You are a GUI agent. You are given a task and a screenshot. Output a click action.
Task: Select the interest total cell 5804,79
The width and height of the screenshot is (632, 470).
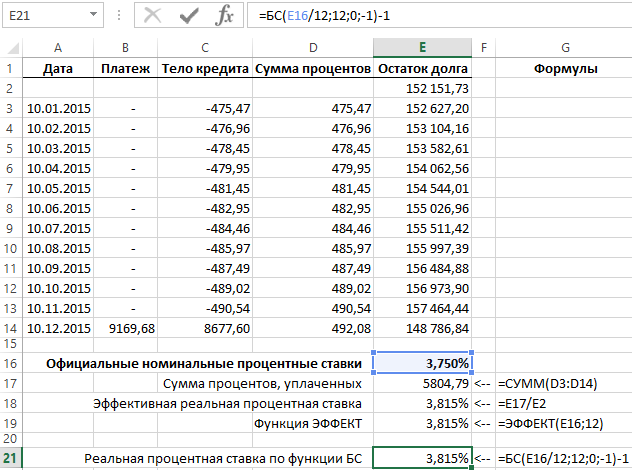(422, 383)
